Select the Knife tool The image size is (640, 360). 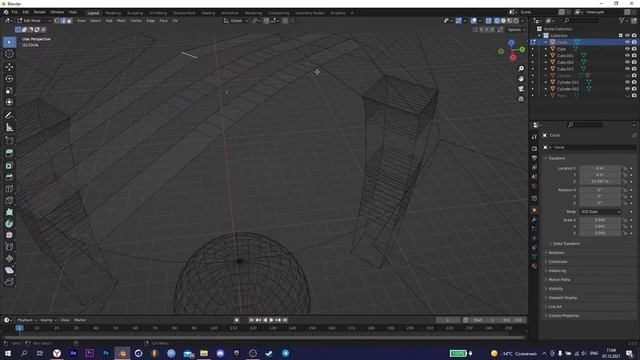[9, 200]
